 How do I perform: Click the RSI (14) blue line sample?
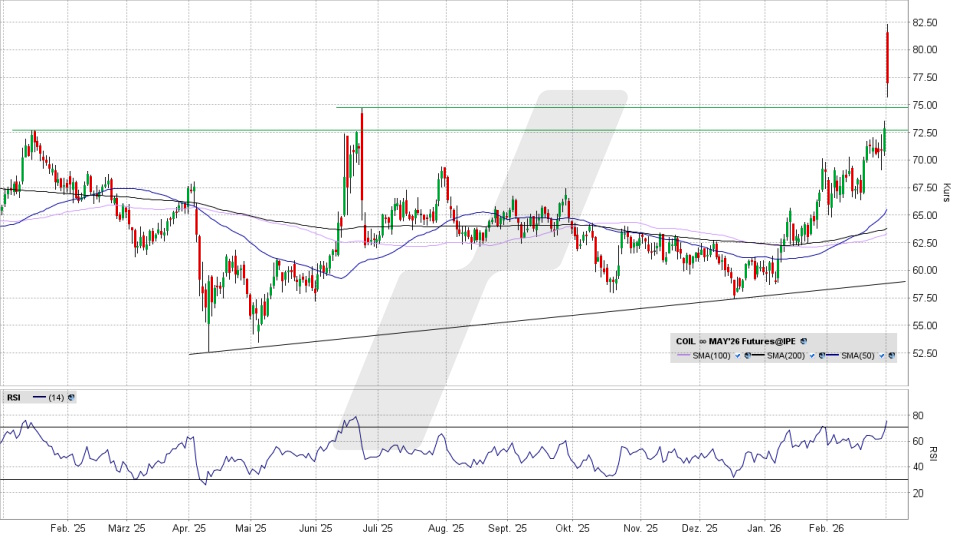coord(39,397)
